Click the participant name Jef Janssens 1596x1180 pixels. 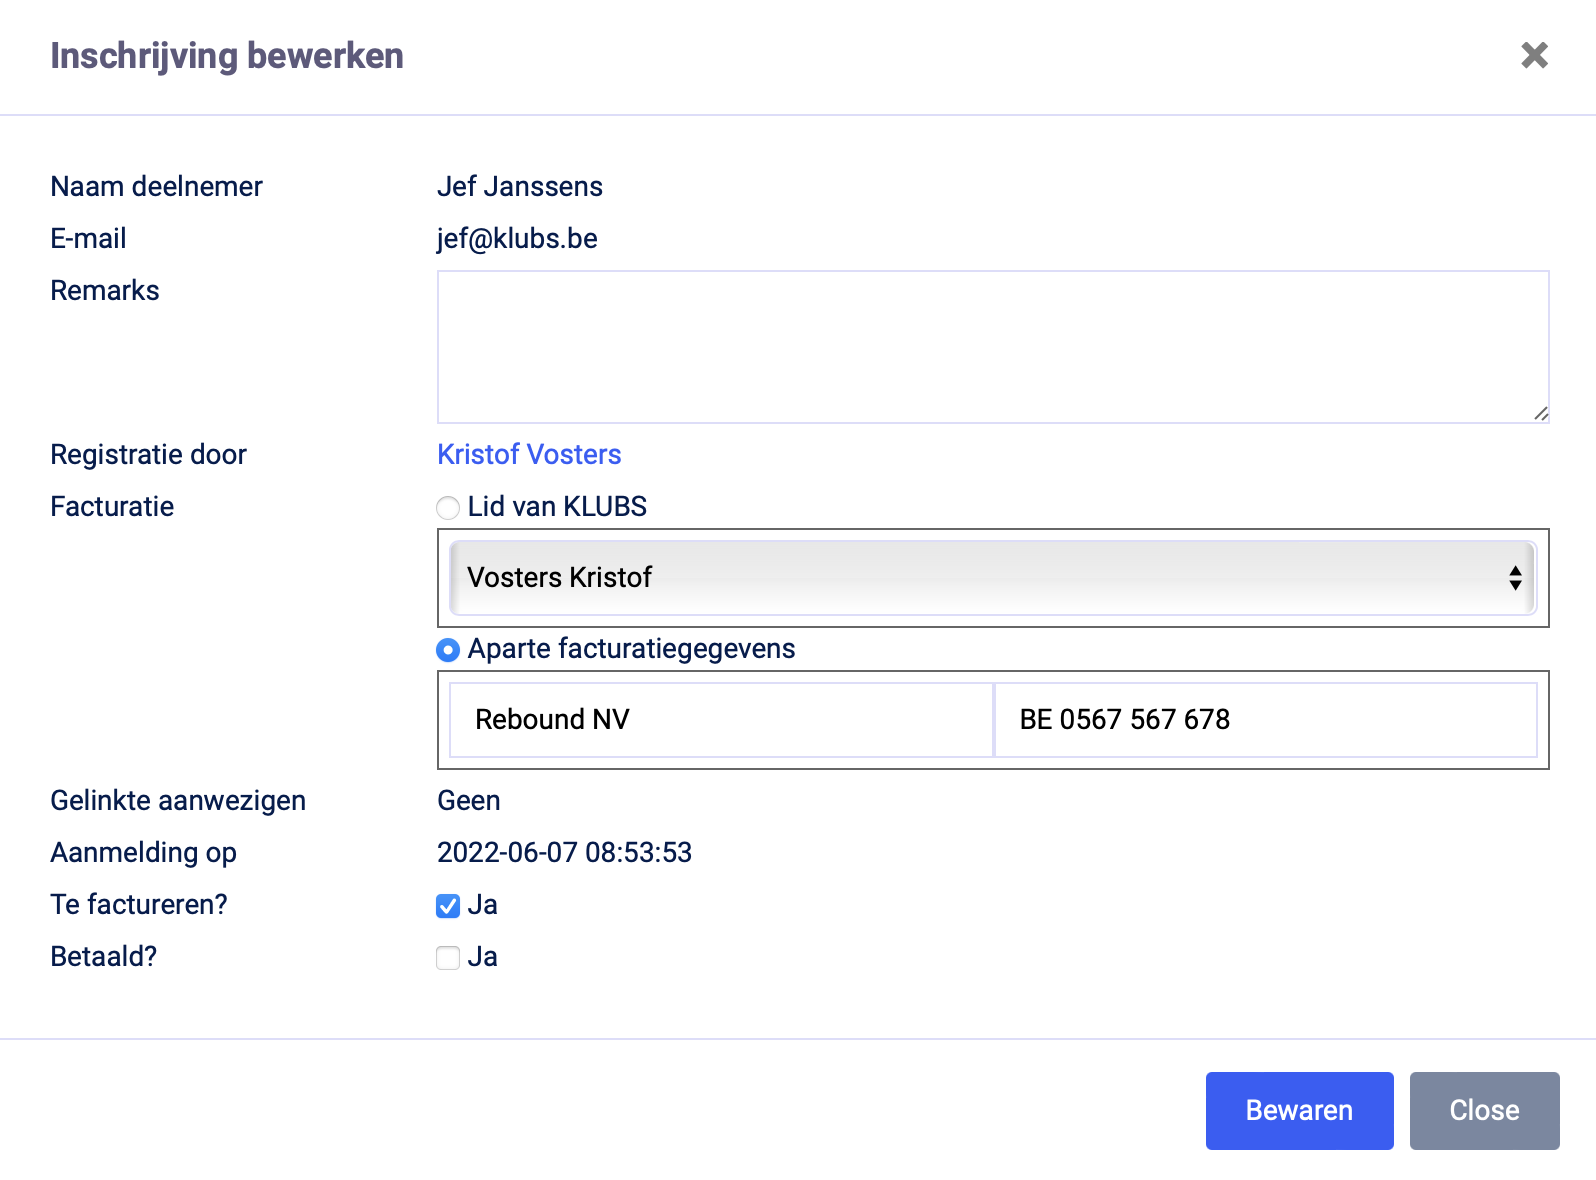[520, 187]
